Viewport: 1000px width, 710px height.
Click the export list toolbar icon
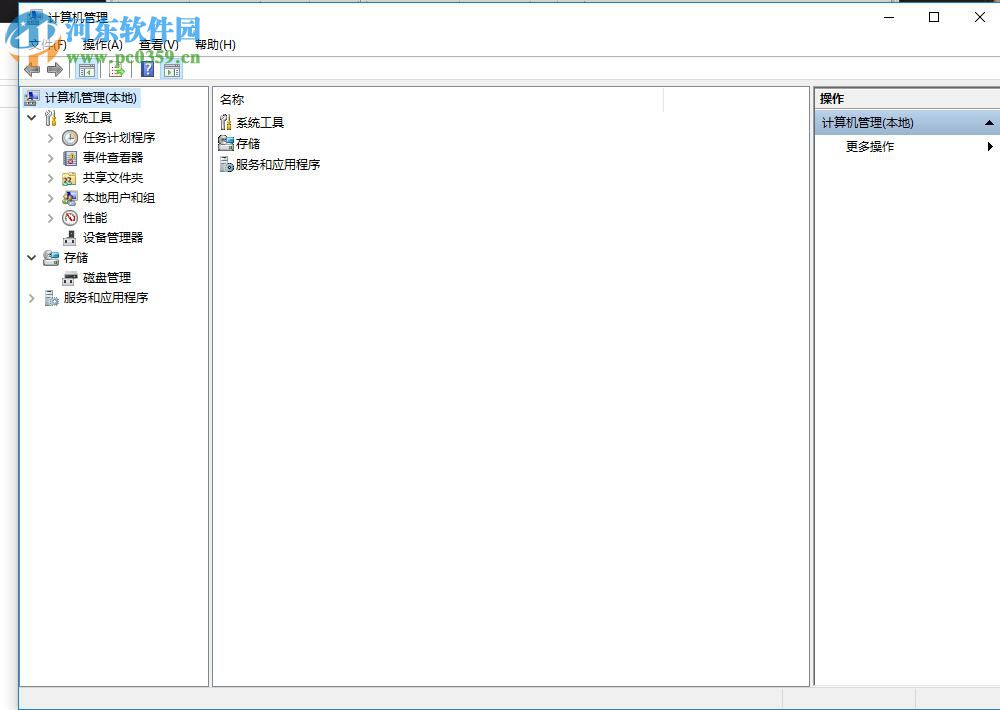(117, 70)
